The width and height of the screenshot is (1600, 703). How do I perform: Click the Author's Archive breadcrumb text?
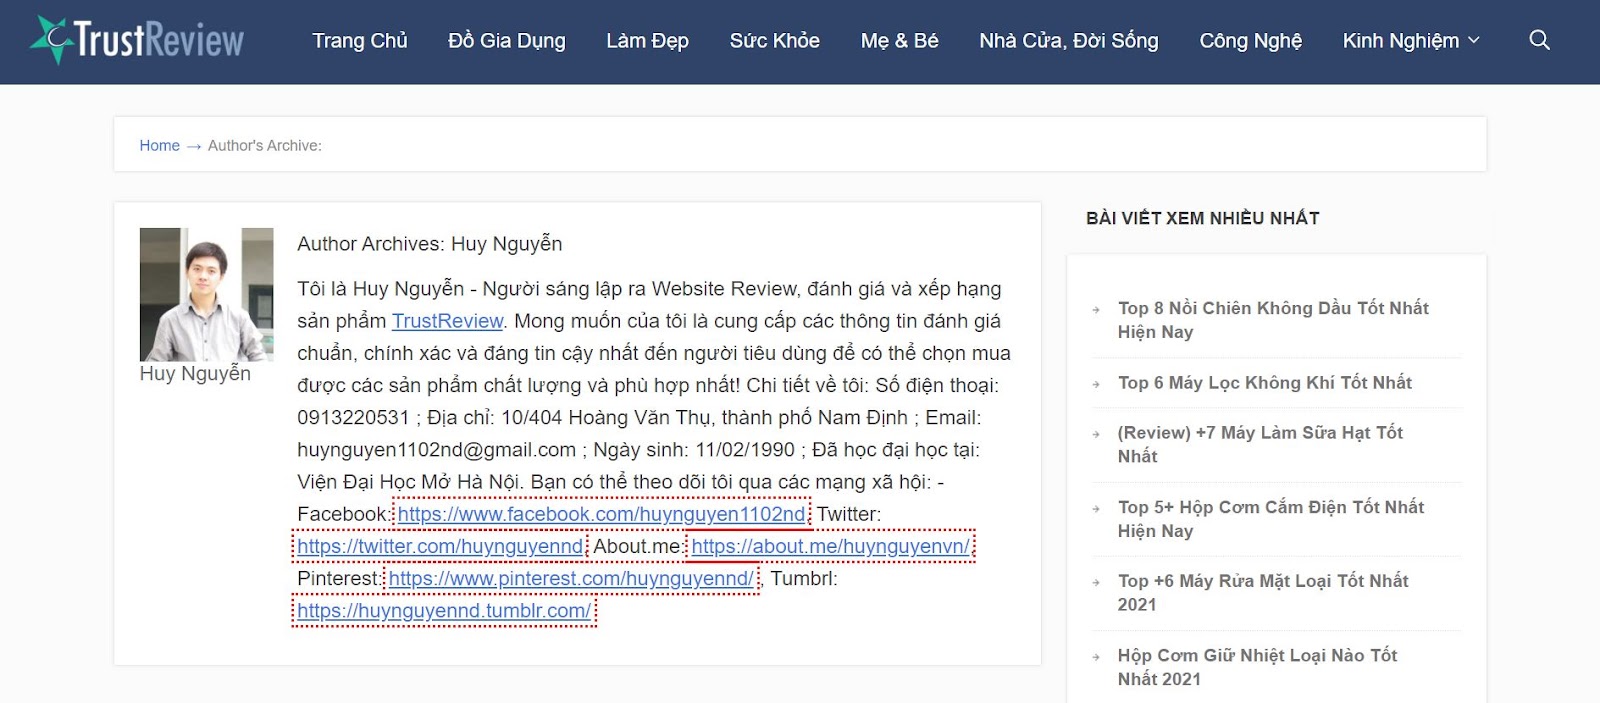[265, 146]
